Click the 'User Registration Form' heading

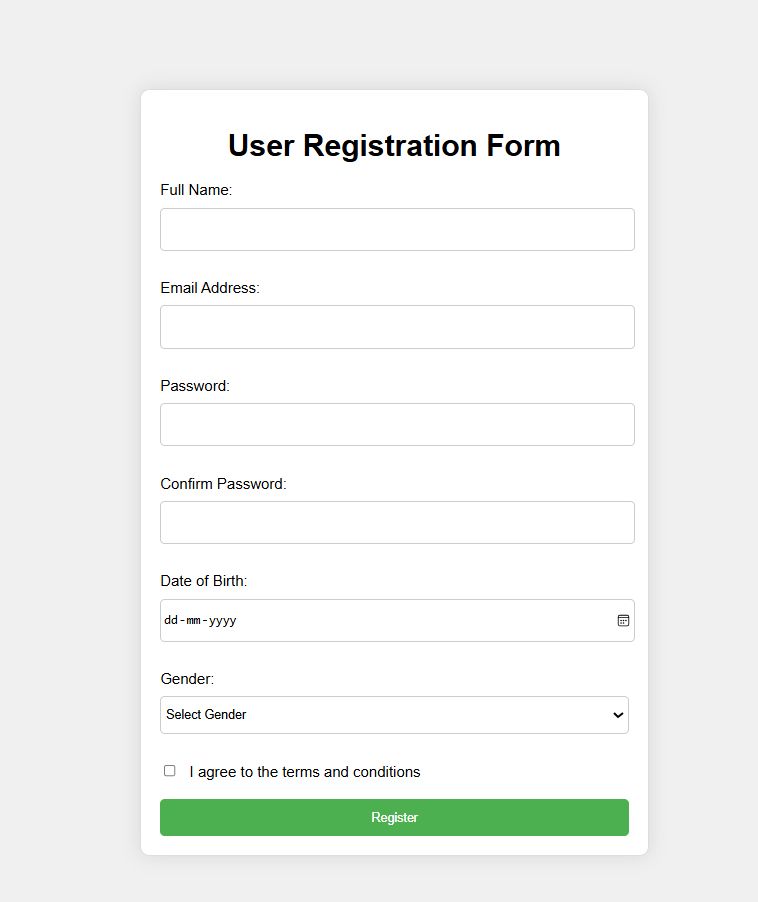tap(395, 145)
